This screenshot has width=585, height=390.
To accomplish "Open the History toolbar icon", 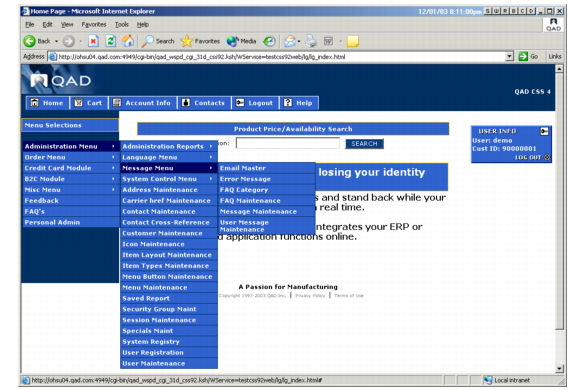I will (x=269, y=41).
